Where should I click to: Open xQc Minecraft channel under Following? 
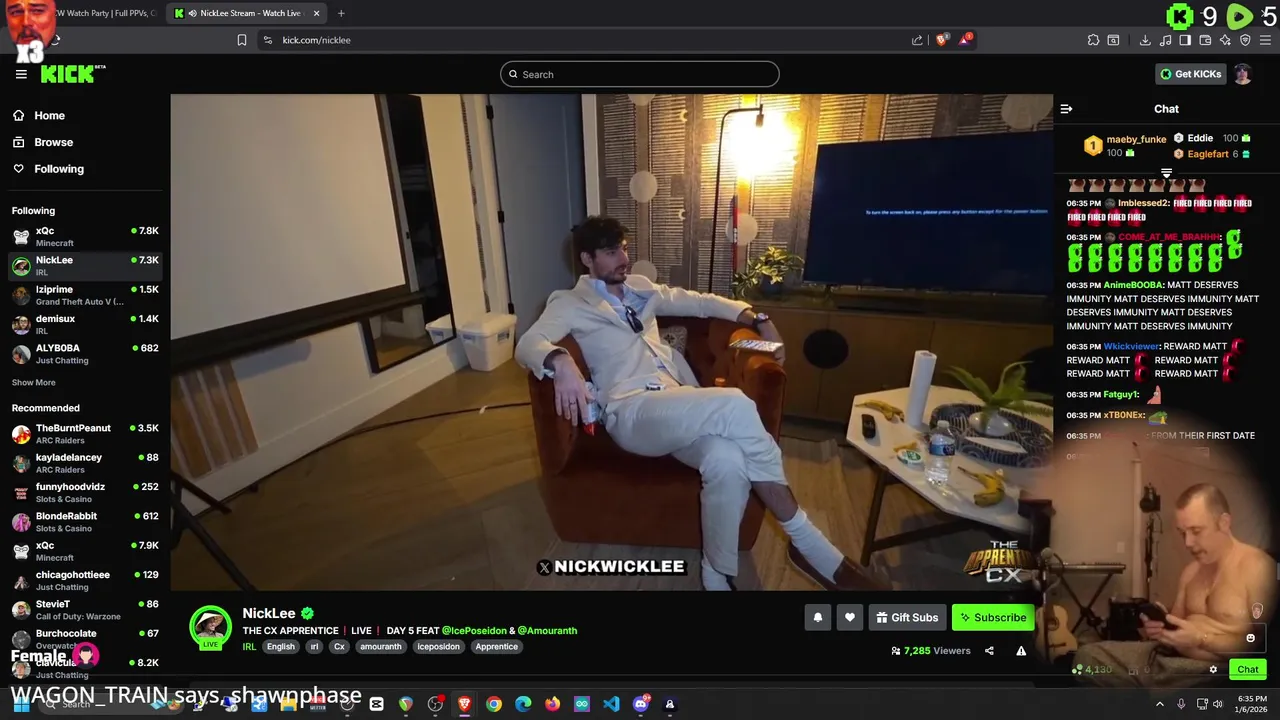click(x=85, y=236)
